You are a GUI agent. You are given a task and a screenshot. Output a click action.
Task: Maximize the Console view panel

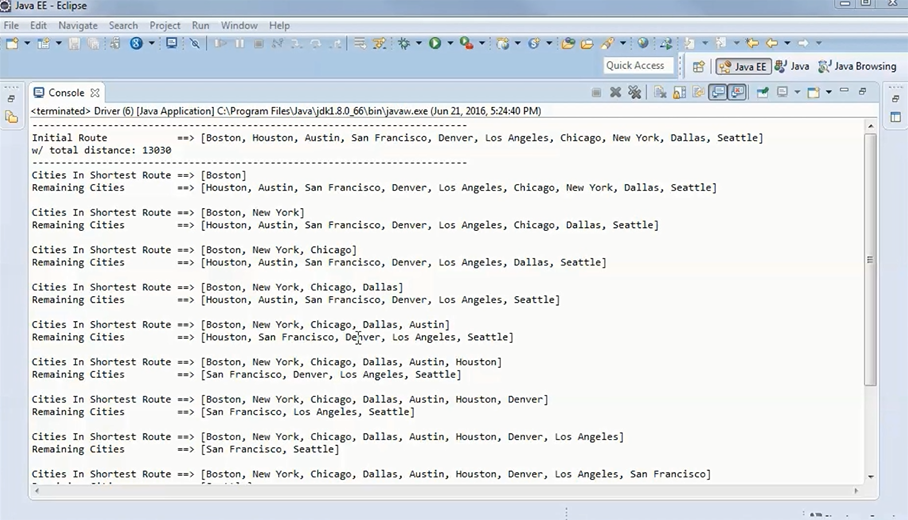coord(863,91)
